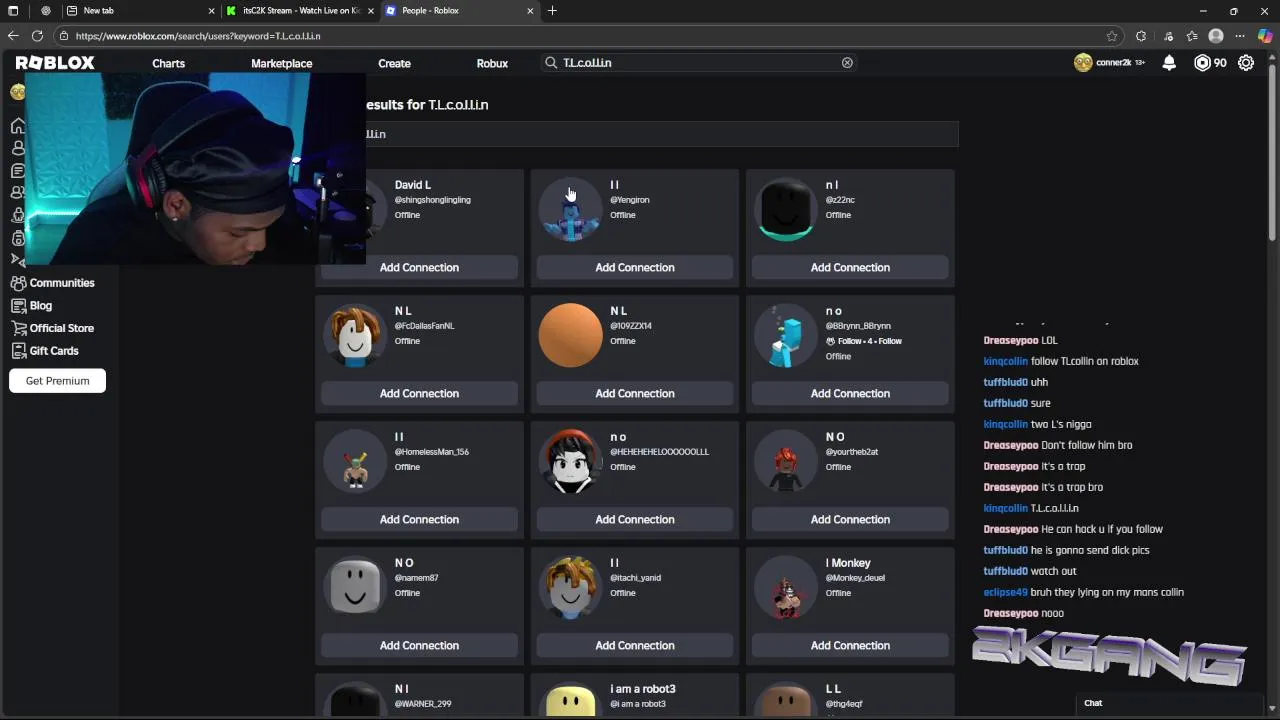Viewport: 1280px width, 720px height.
Task: Open @109ZZX14 orange ball avatar
Action: pyautogui.click(x=571, y=336)
